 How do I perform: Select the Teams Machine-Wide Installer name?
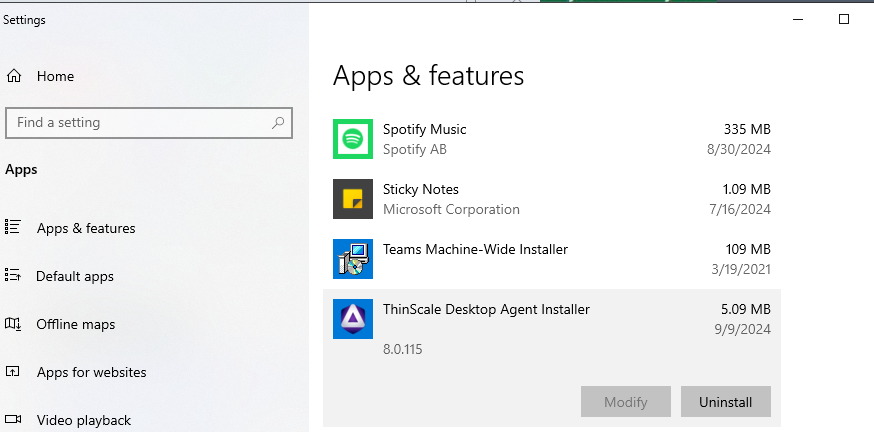475,249
